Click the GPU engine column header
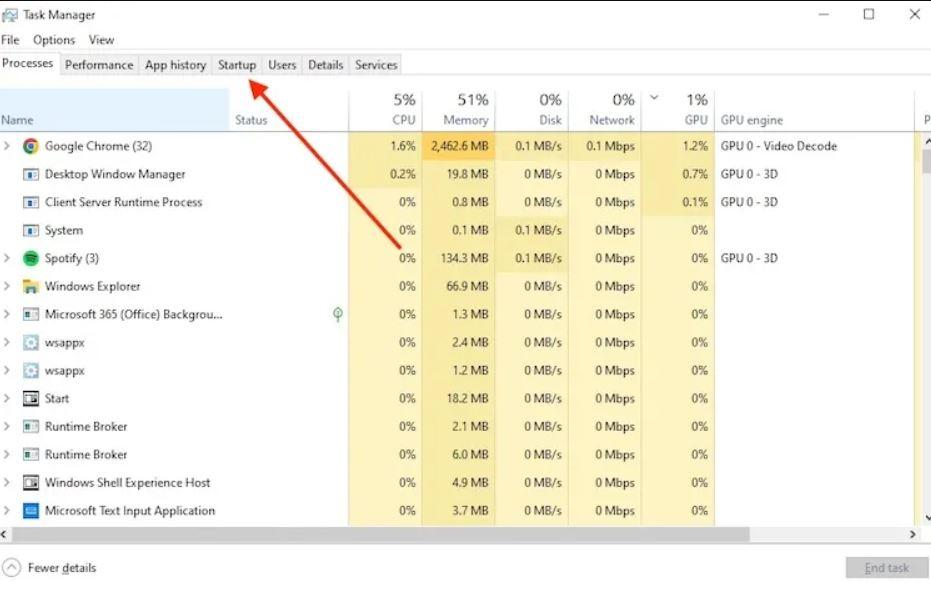931x590 pixels. click(814, 110)
